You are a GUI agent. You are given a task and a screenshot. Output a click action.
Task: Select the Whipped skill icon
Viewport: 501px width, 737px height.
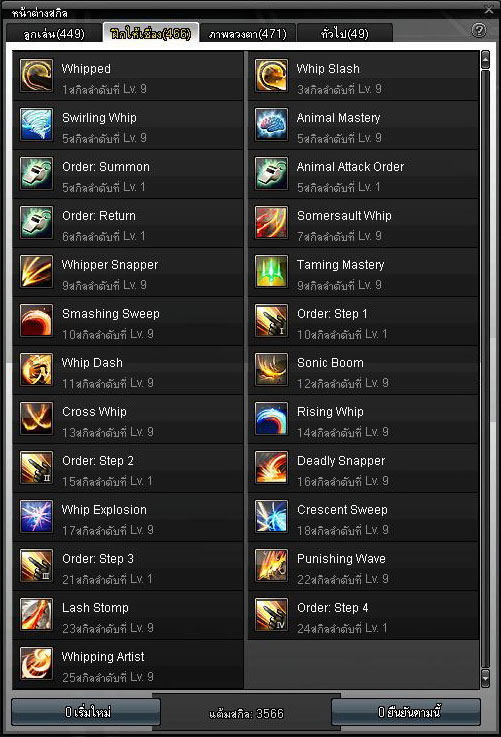(x=36, y=76)
